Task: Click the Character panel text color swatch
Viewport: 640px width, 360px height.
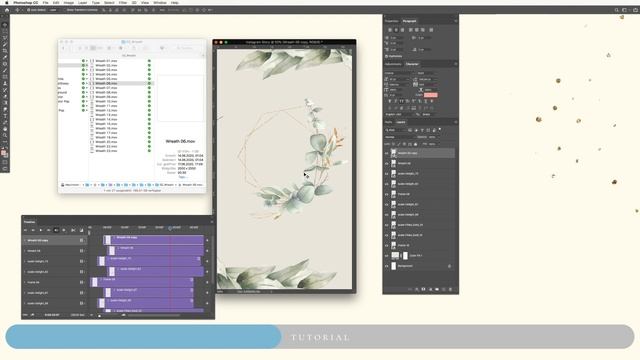Action: click(431, 95)
